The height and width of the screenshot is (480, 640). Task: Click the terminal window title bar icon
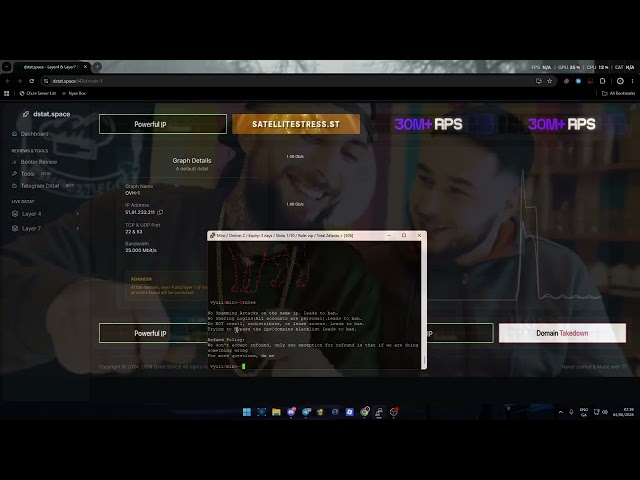212,236
